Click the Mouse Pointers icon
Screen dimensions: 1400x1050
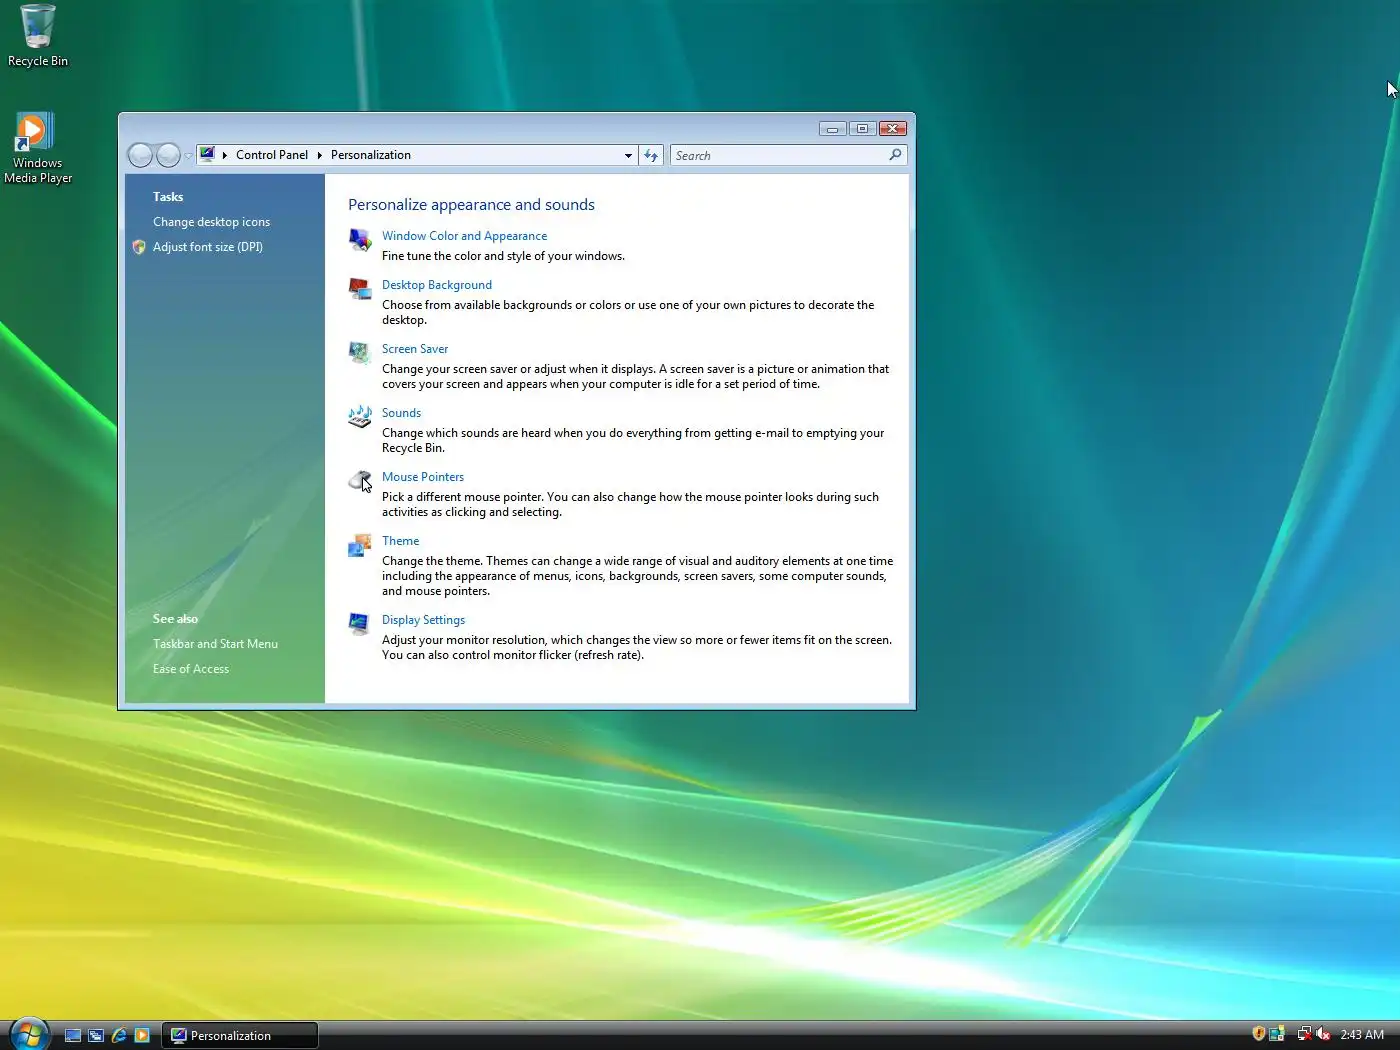360,481
